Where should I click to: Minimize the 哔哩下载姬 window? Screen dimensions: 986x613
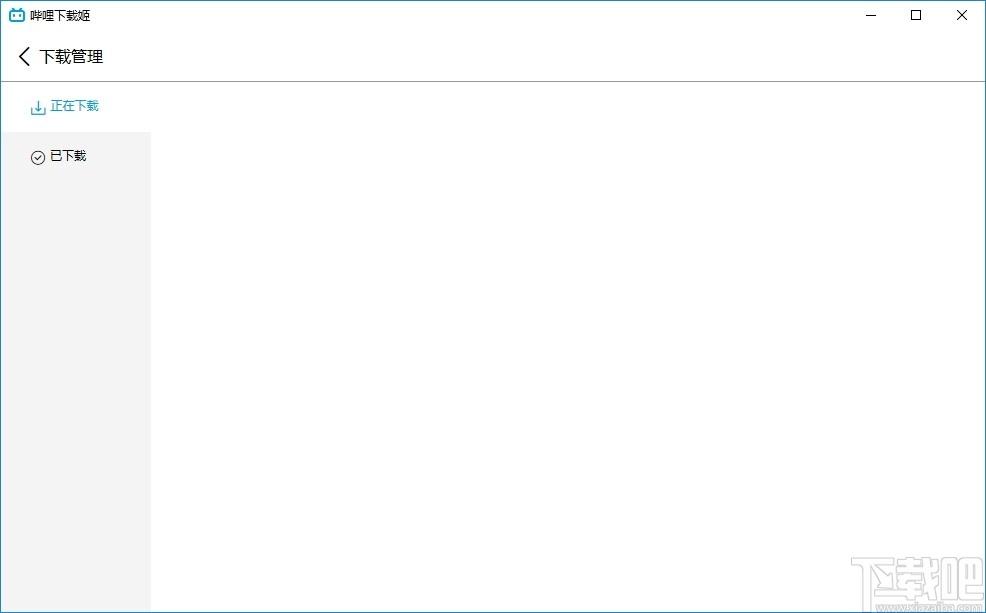(871, 15)
